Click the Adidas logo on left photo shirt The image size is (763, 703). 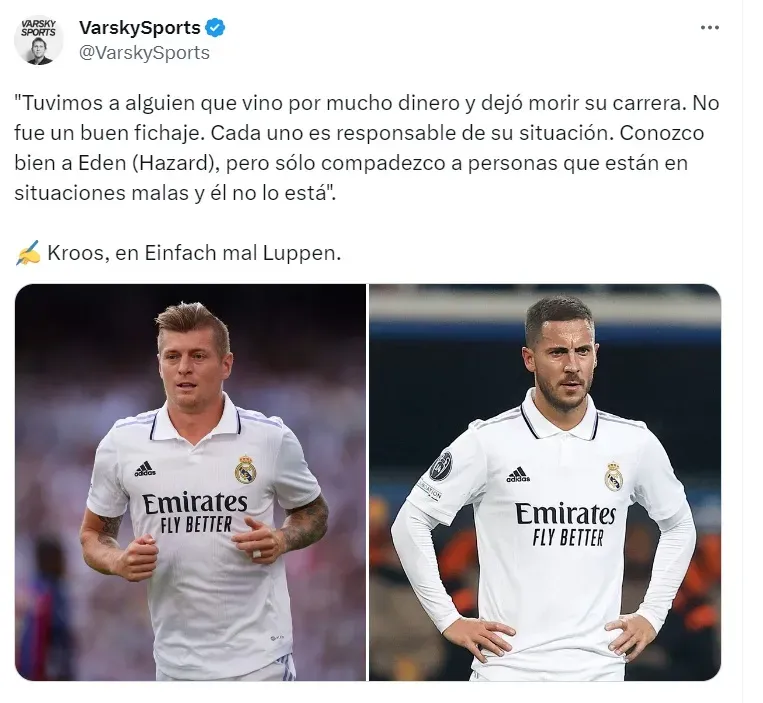coord(145,468)
